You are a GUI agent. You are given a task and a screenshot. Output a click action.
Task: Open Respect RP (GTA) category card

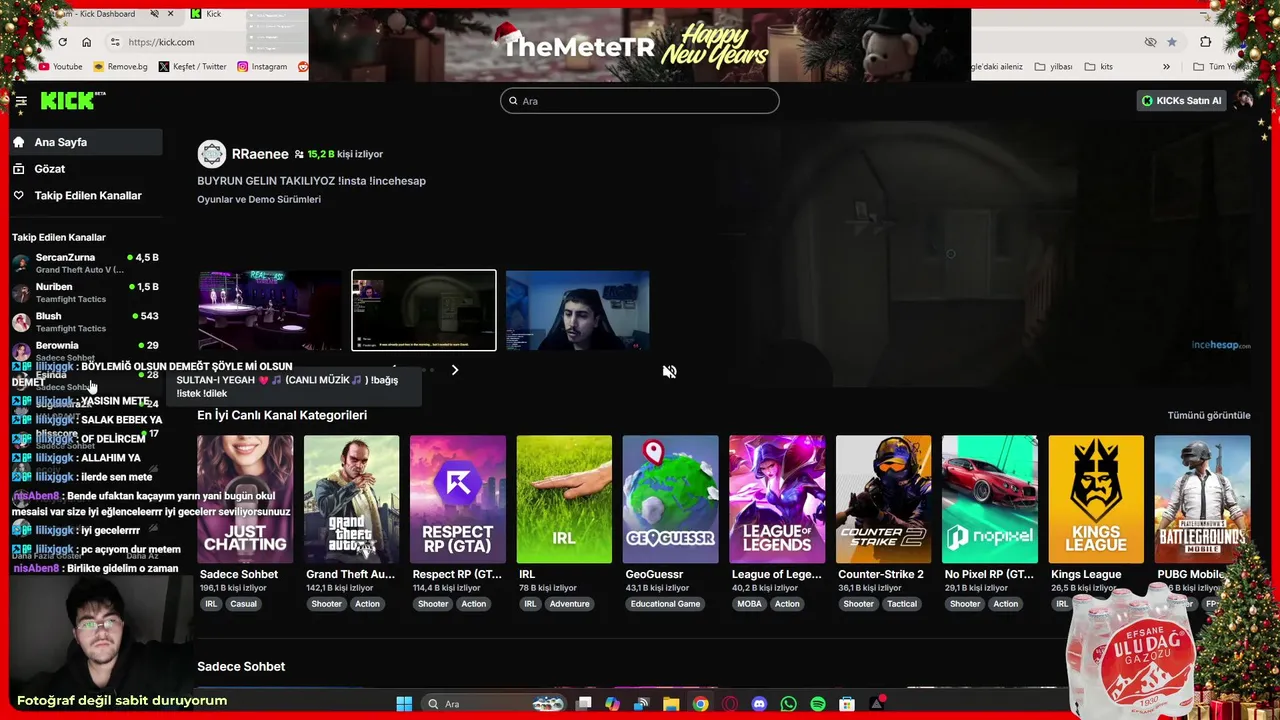click(x=458, y=499)
